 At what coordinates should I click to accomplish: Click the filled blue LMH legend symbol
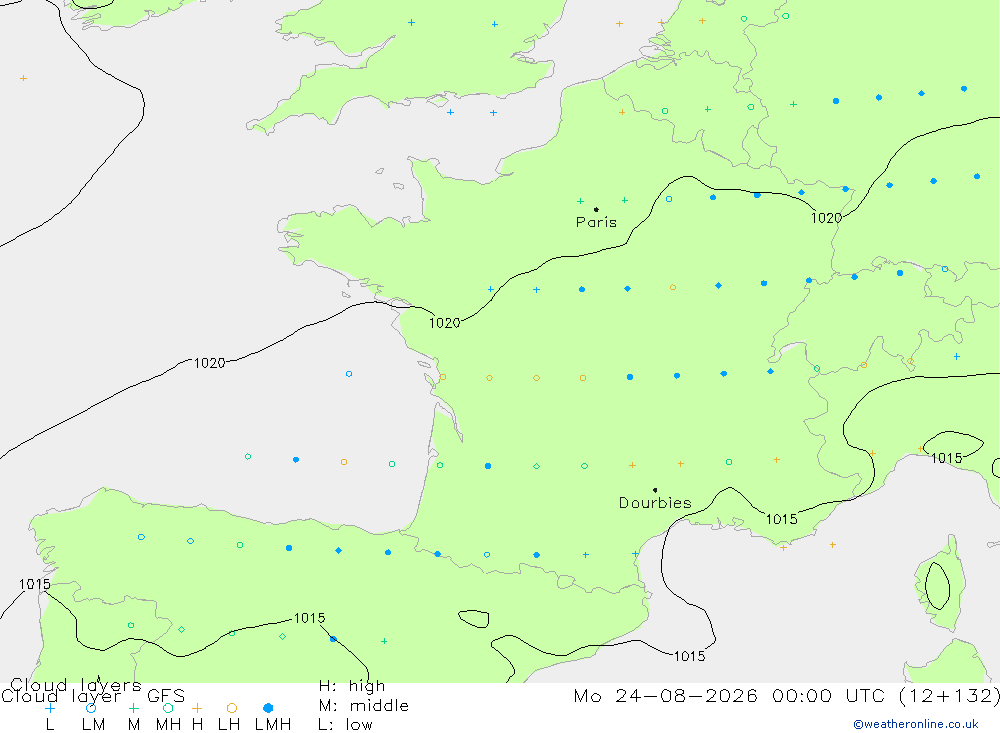(268, 708)
